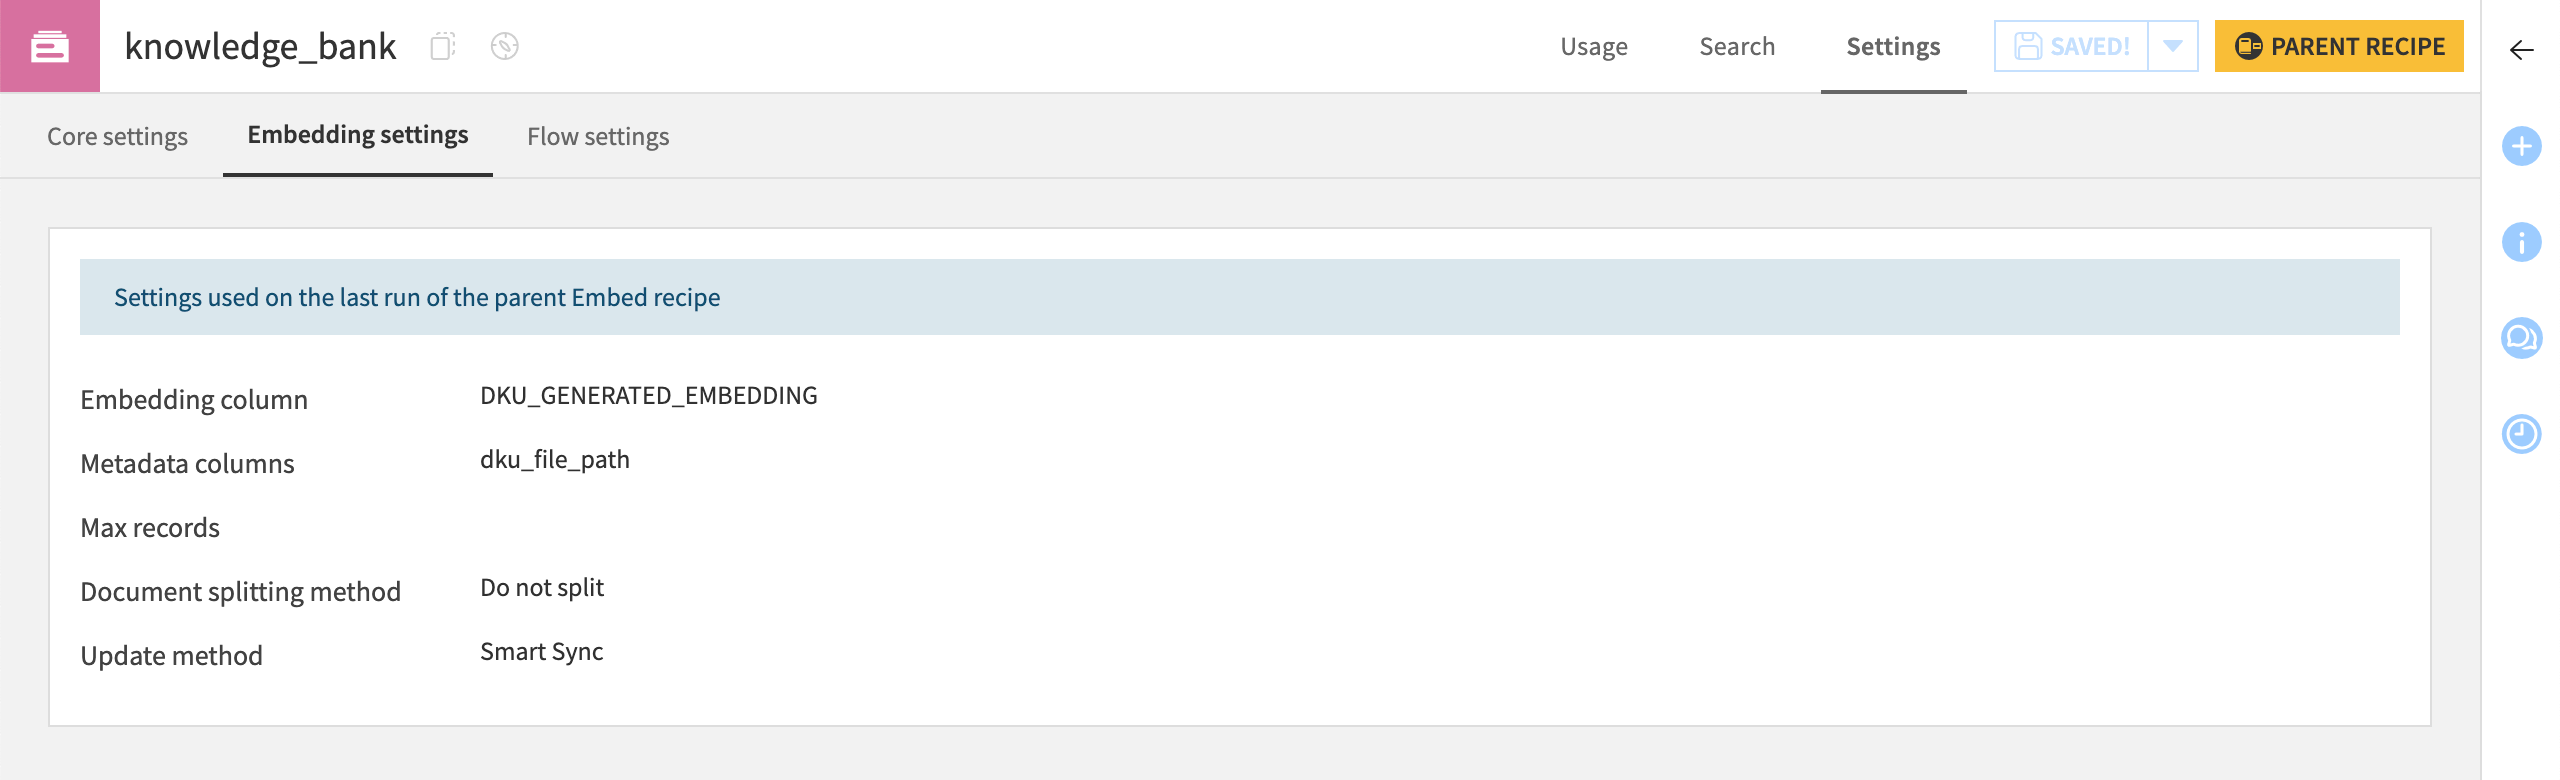Copy the knowledge bank ID icon
Viewport: 2560px width, 780px height.
(440, 46)
